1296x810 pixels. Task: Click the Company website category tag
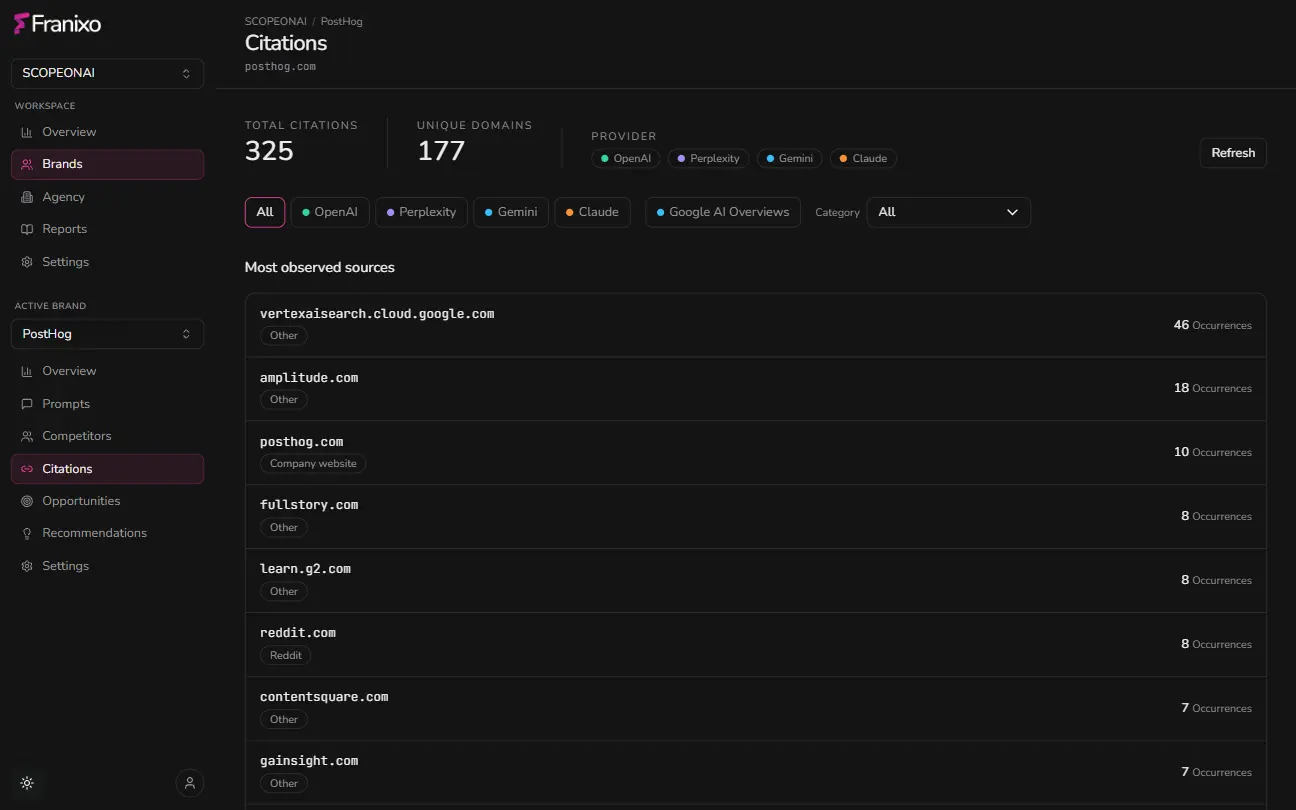[313, 464]
